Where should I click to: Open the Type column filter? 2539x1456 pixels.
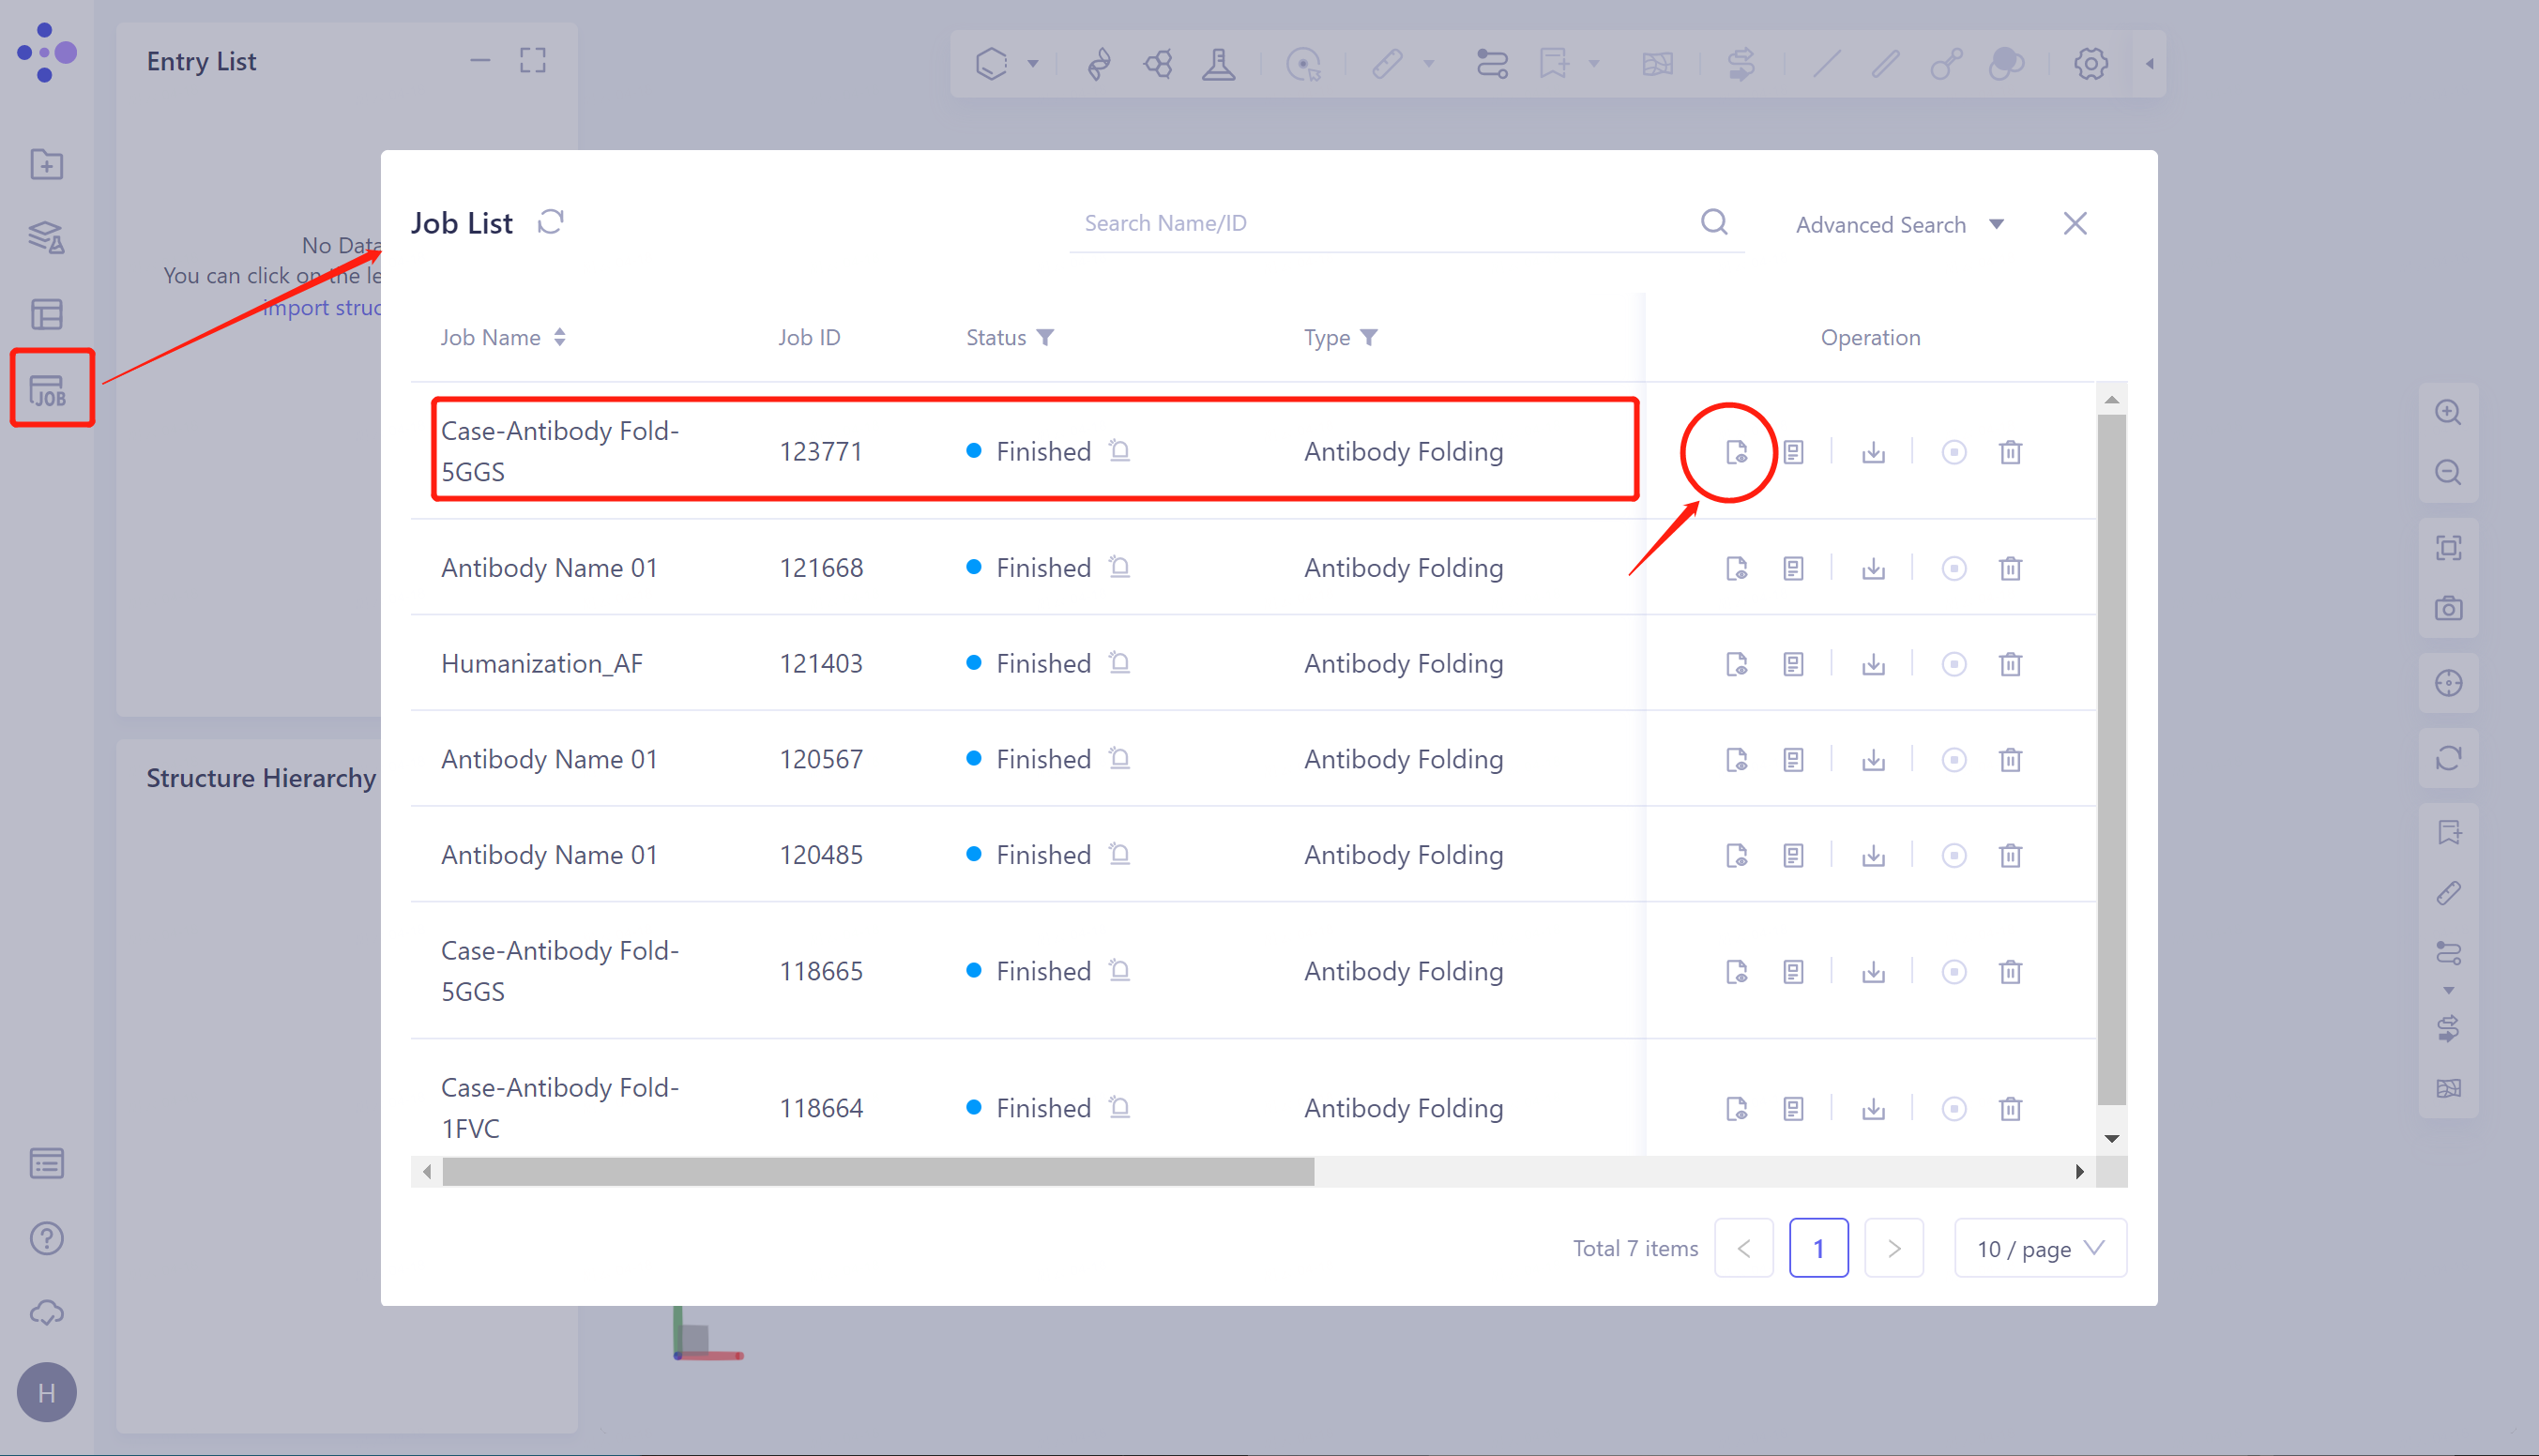pyautogui.click(x=1369, y=338)
